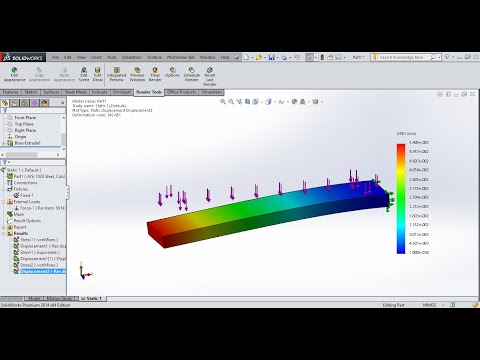The image size is (480, 360).
Task: Open the PropertyManager tab icon
Action: click(x=15, y=103)
